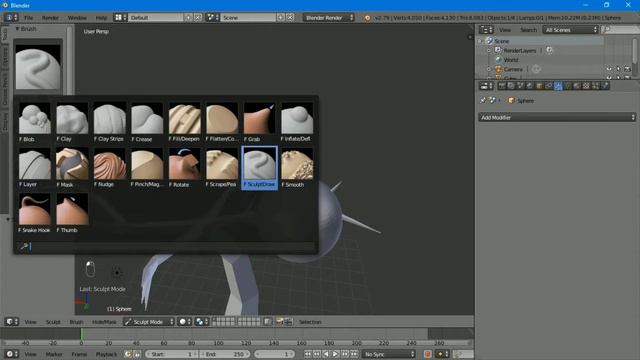Open outliner Search menu

pyautogui.click(x=529, y=30)
